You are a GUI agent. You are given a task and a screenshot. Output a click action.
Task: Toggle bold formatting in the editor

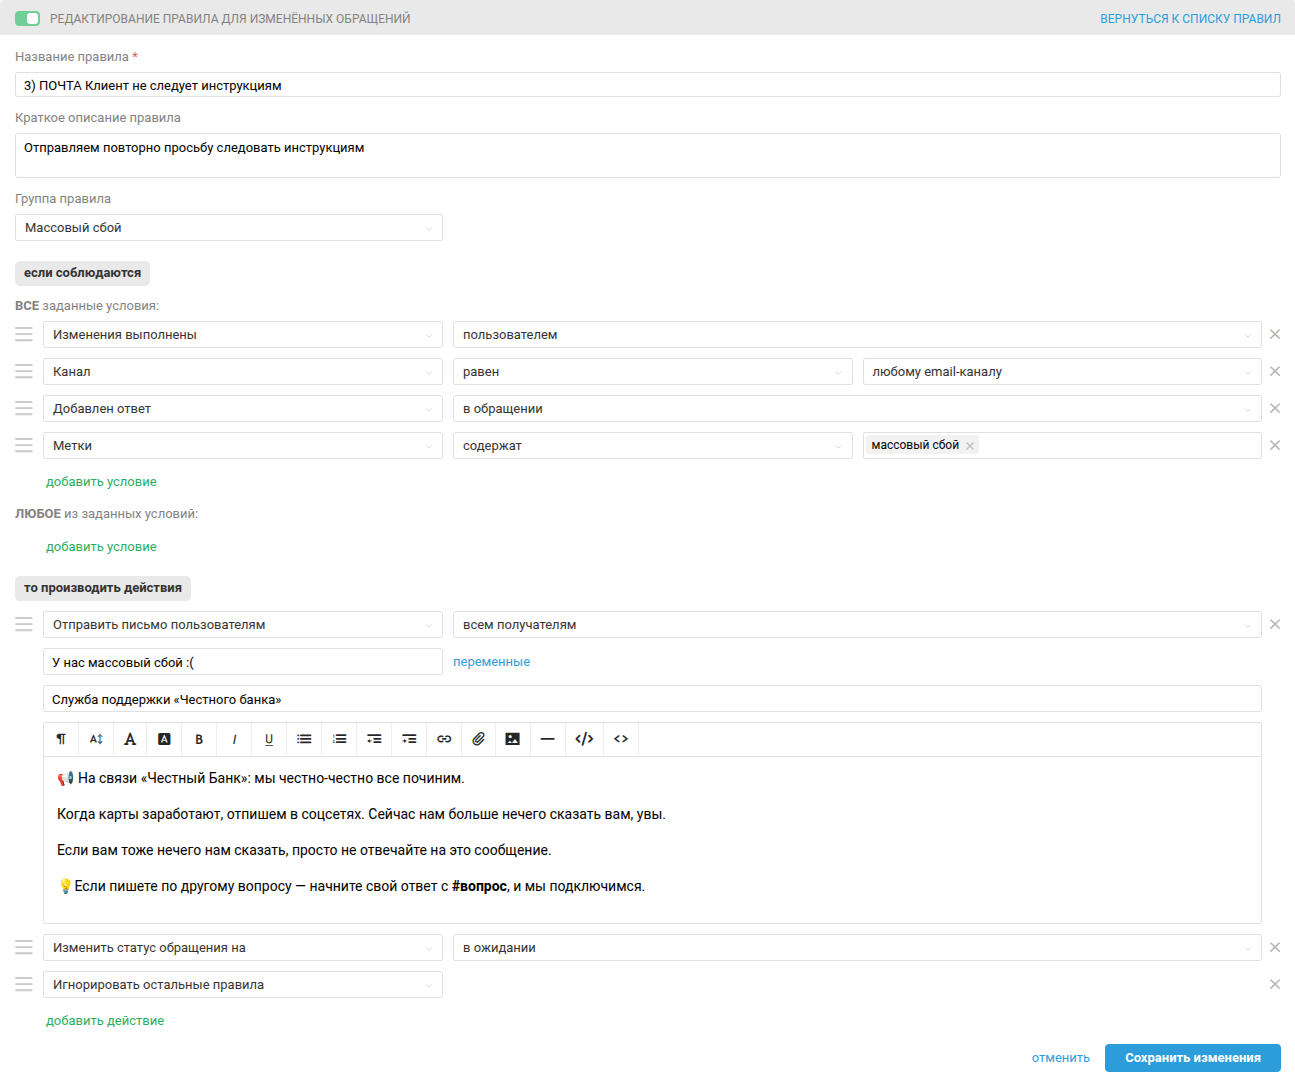(x=199, y=739)
